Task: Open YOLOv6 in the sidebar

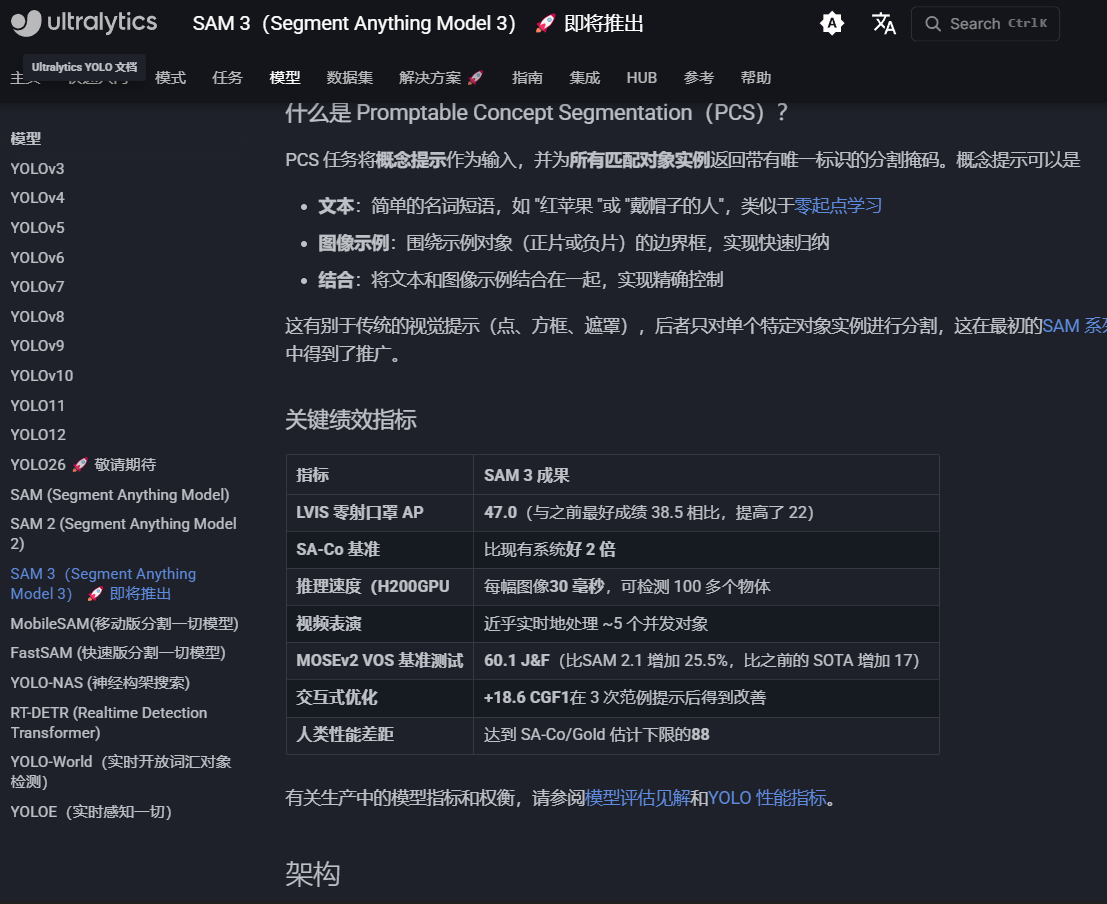Action: tap(37, 258)
